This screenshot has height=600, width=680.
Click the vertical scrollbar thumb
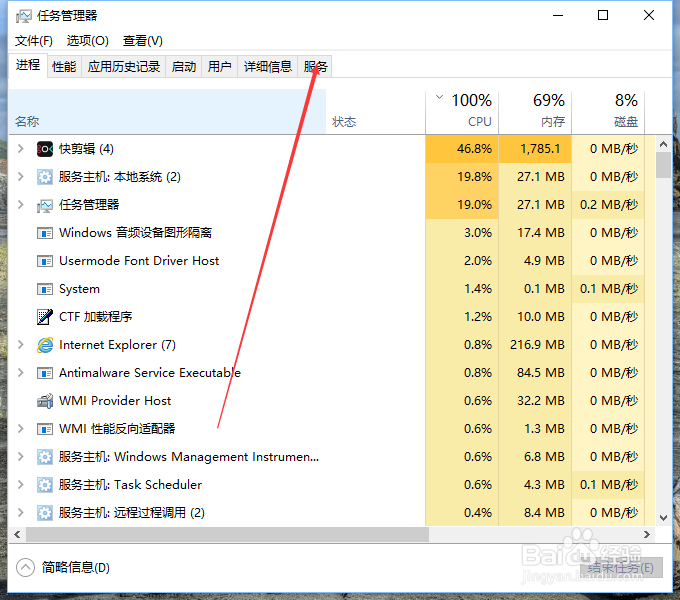click(x=663, y=165)
